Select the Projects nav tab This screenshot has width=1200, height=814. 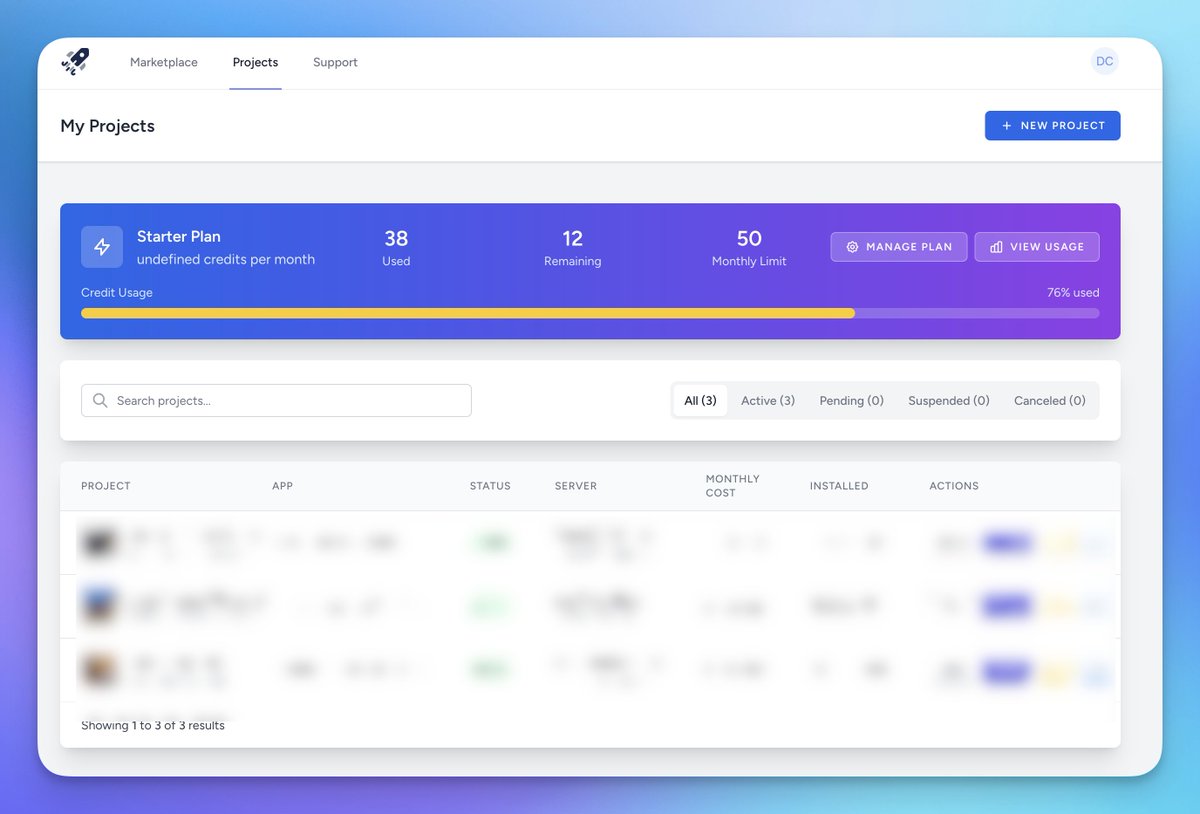(255, 62)
